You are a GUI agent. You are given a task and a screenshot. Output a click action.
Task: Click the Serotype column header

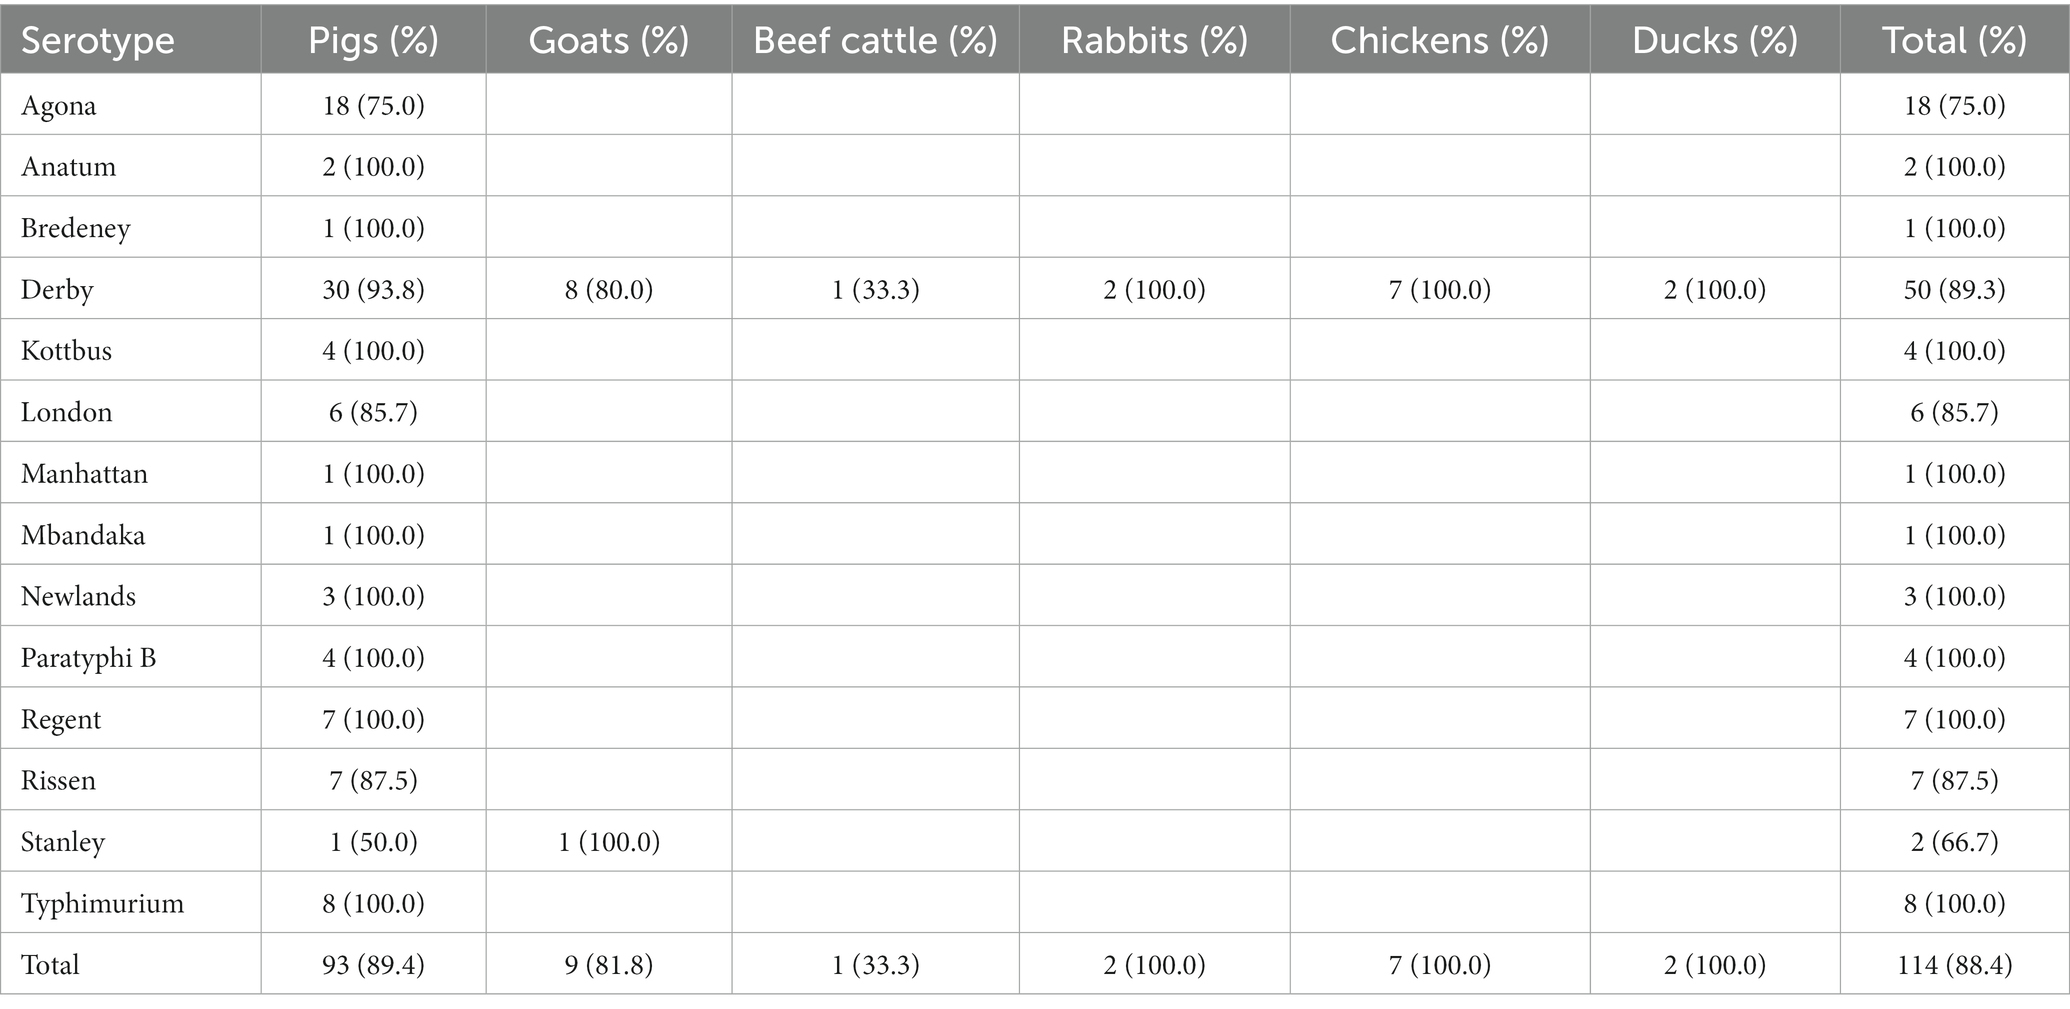pyautogui.click(x=97, y=40)
